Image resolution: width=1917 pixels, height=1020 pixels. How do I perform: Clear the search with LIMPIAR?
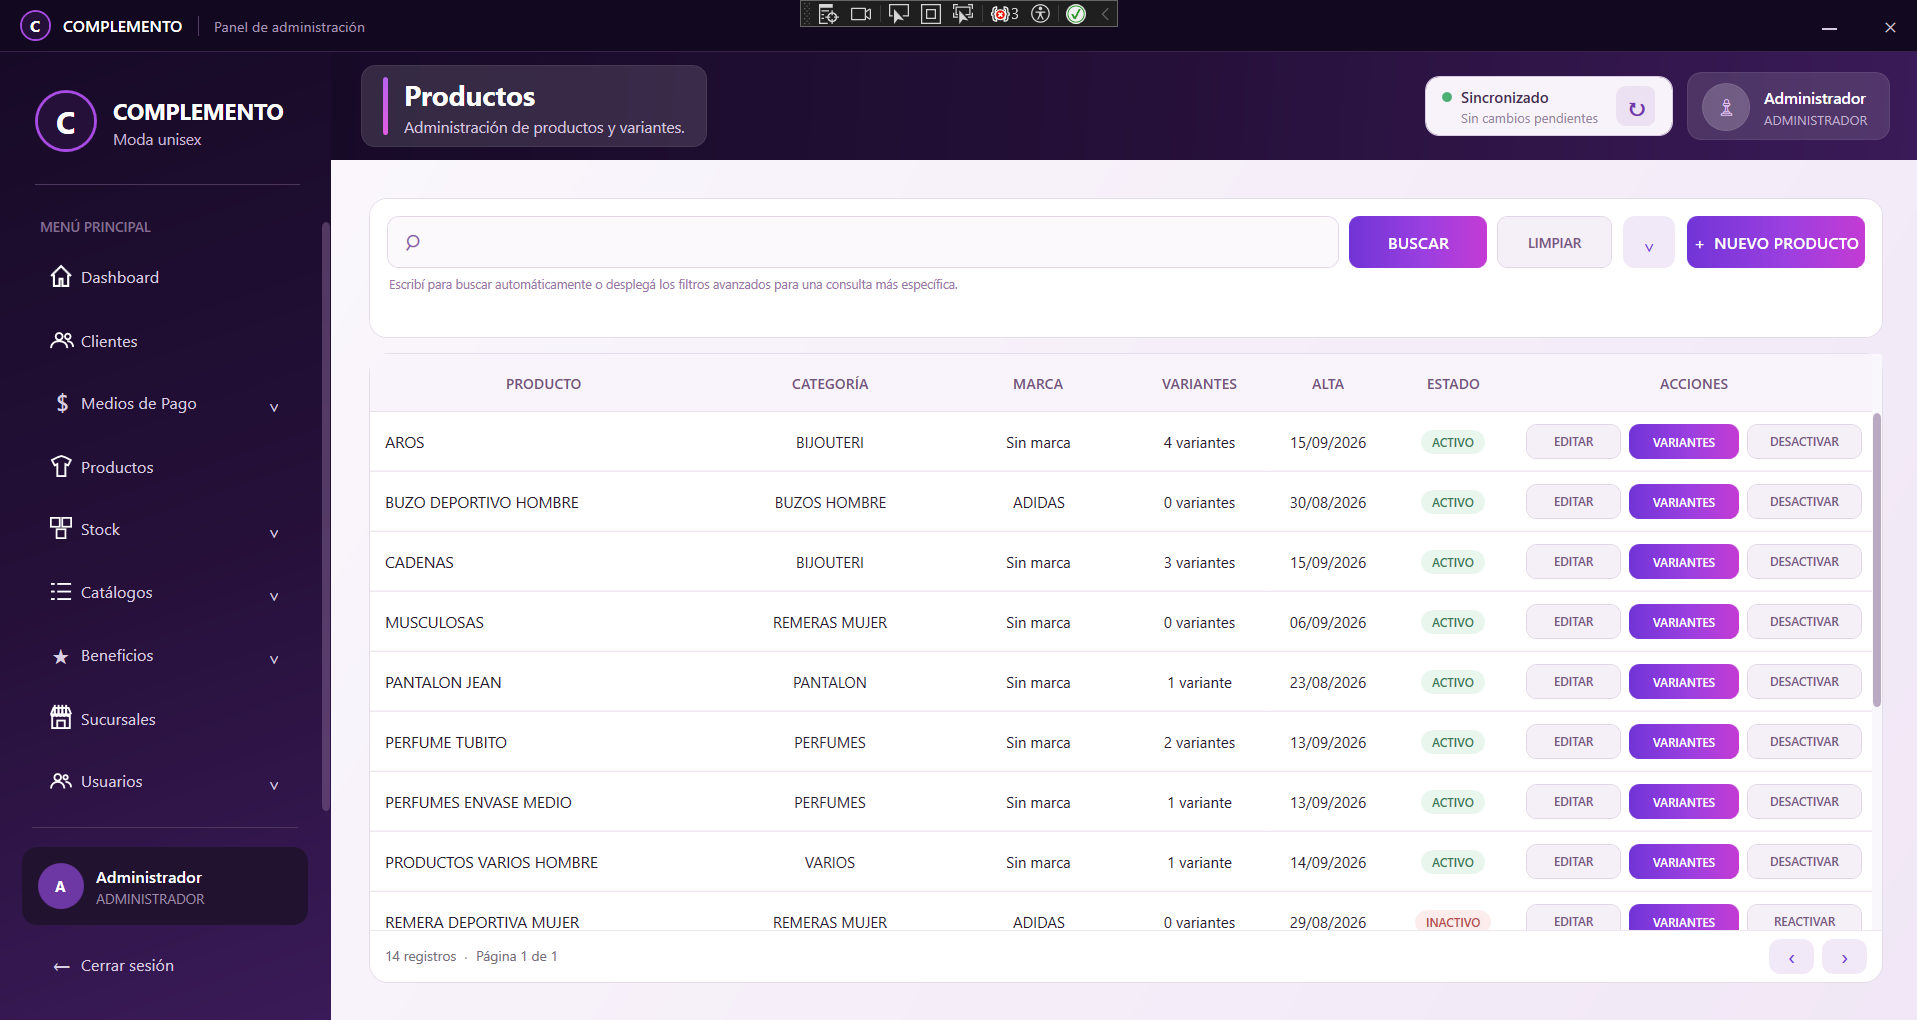tap(1554, 243)
